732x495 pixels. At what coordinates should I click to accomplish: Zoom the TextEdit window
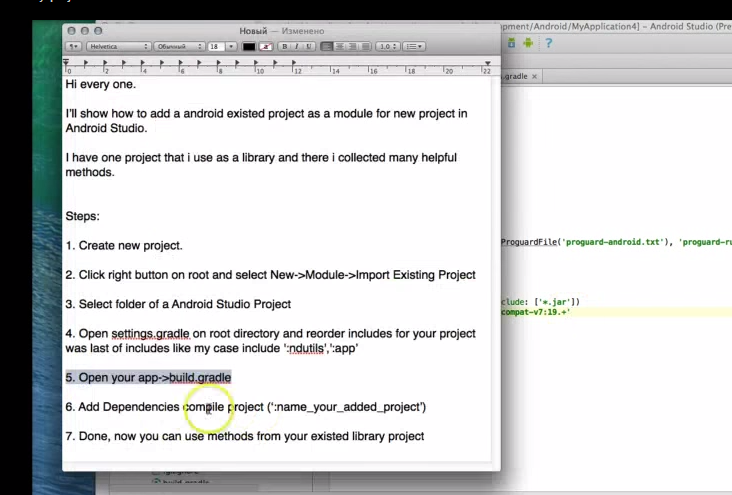pos(98,31)
